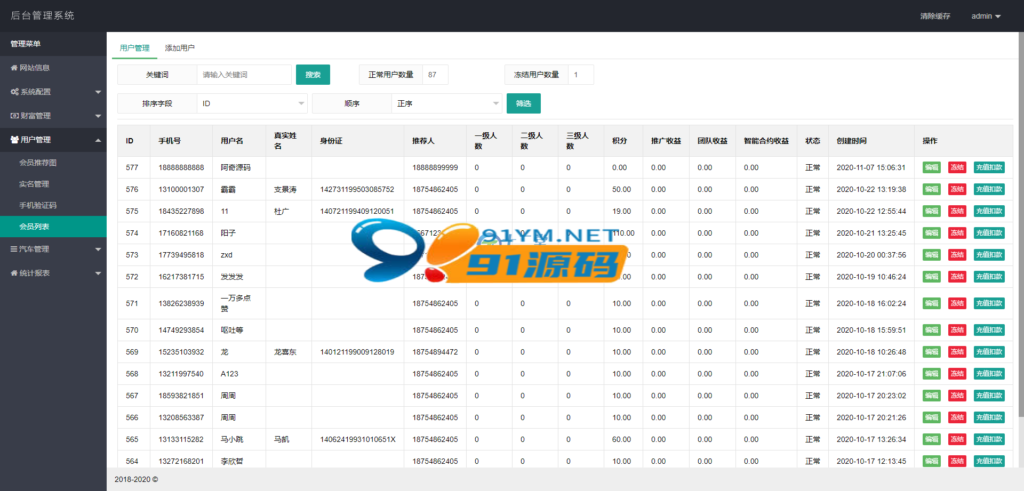Click phone number 13100001307
Screen dimensions: 1024x491
pos(181,189)
